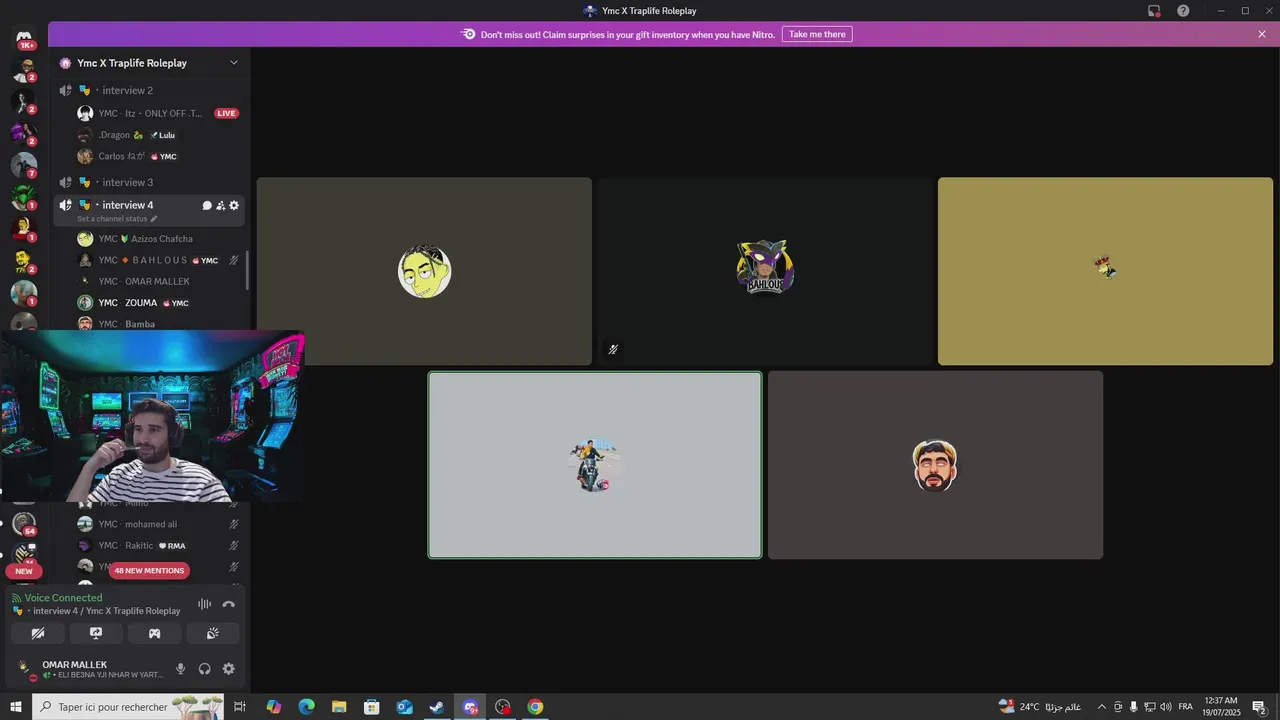Join the interview 2 voice channel
Viewport: 1280px width, 720px height.
tap(149, 90)
